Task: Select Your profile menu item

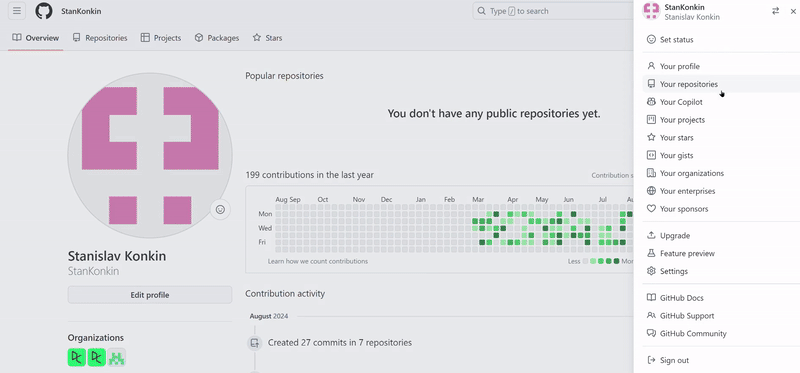Action: click(720, 66)
